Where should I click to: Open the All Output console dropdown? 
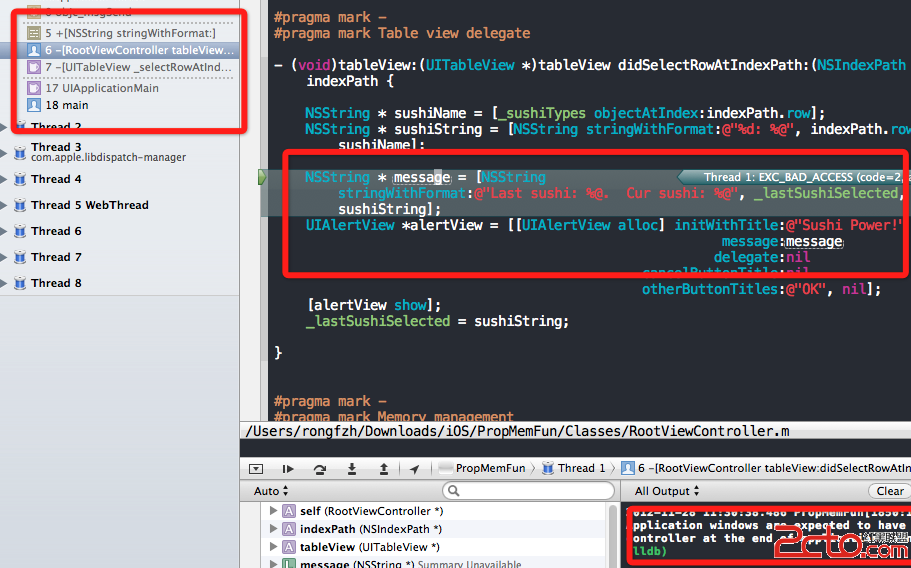tap(667, 491)
